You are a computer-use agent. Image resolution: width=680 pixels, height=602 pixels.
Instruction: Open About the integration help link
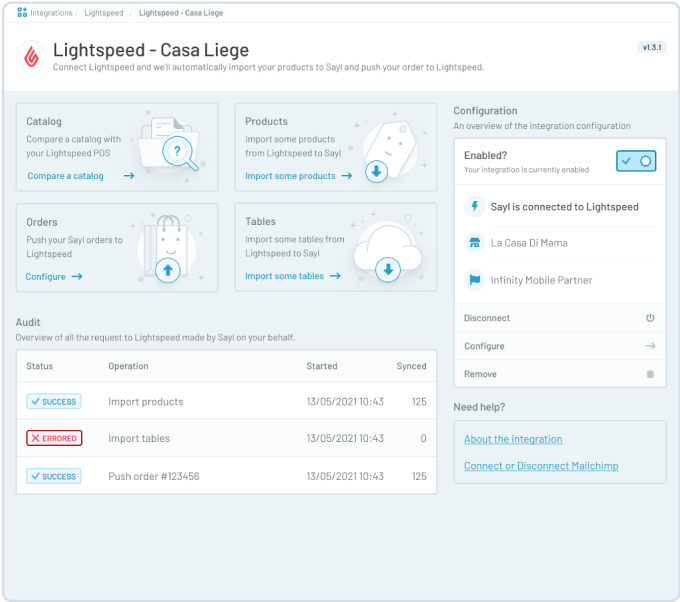[x=513, y=439]
